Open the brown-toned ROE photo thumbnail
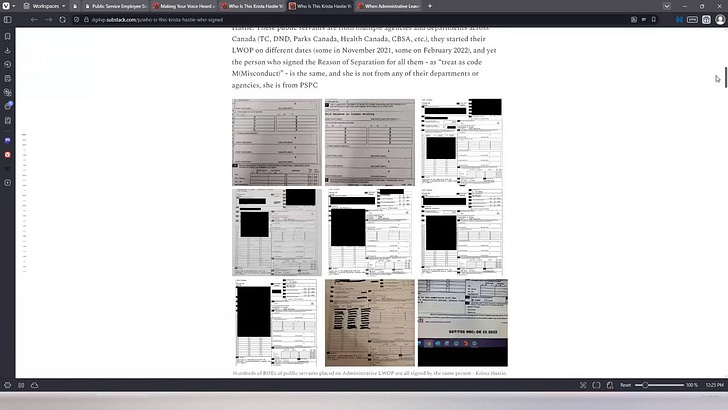728x410 pixels. pos(370,323)
